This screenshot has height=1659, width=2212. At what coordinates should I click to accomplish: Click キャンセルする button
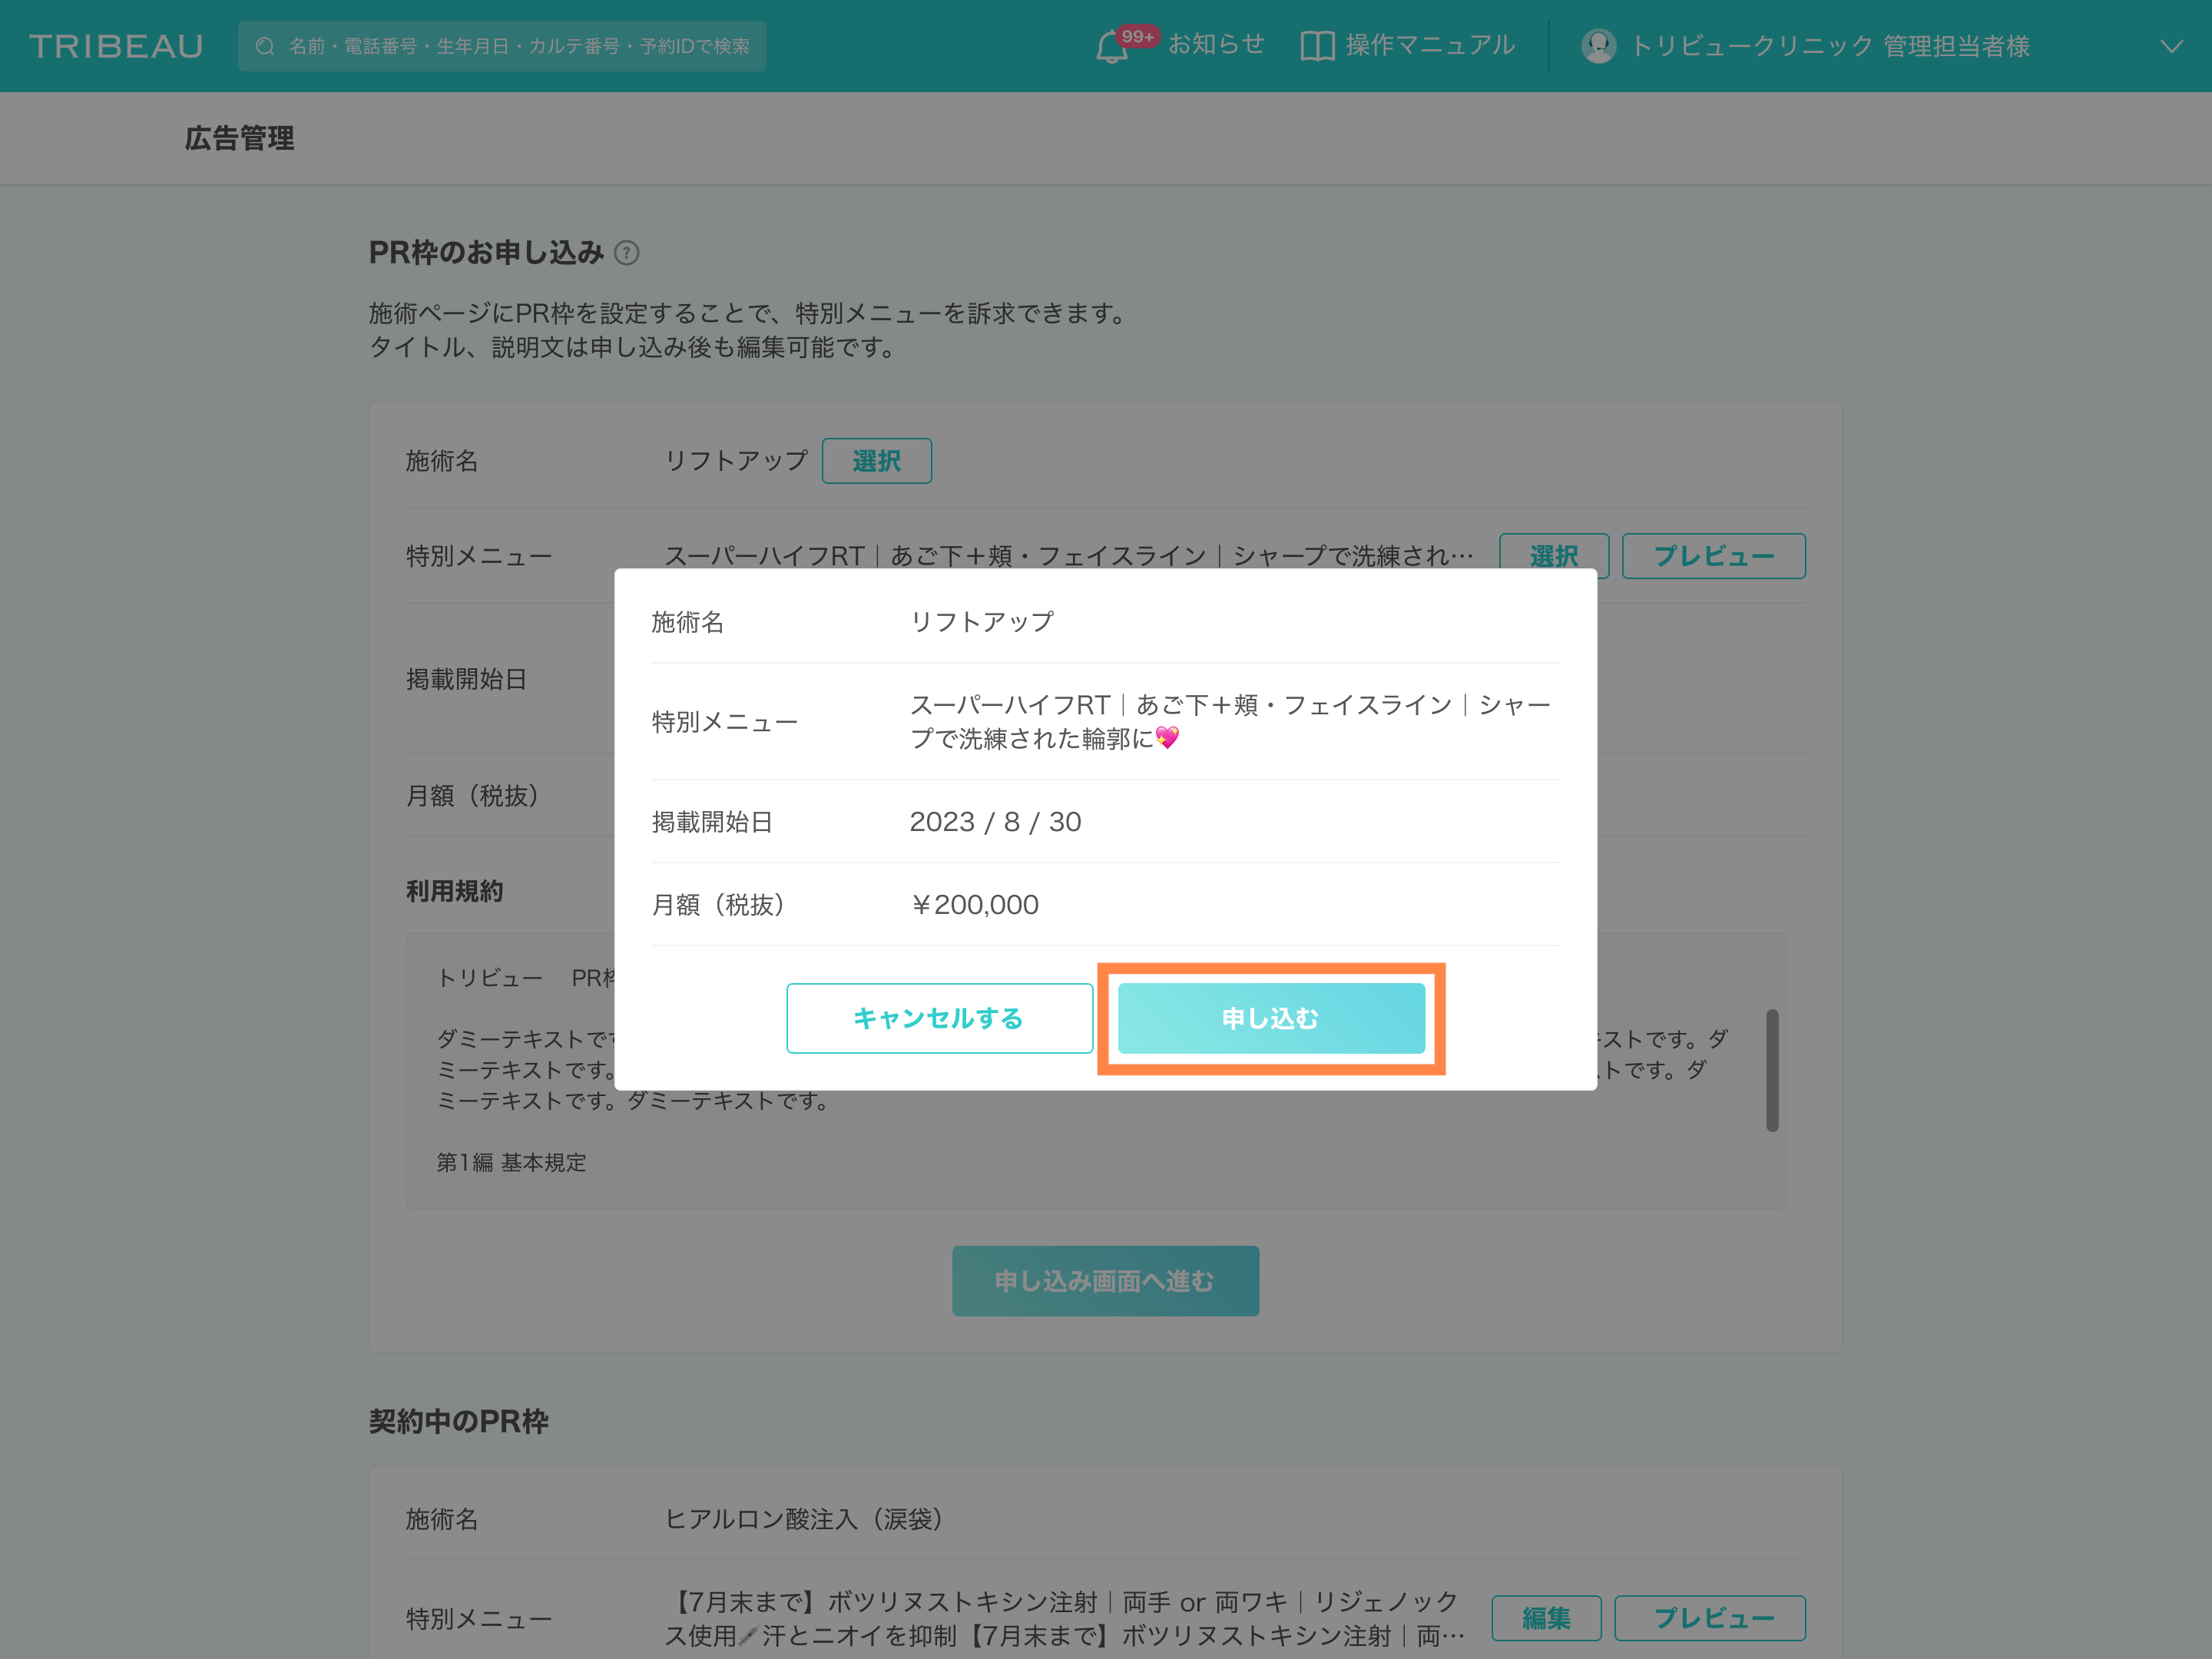[x=939, y=1018]
